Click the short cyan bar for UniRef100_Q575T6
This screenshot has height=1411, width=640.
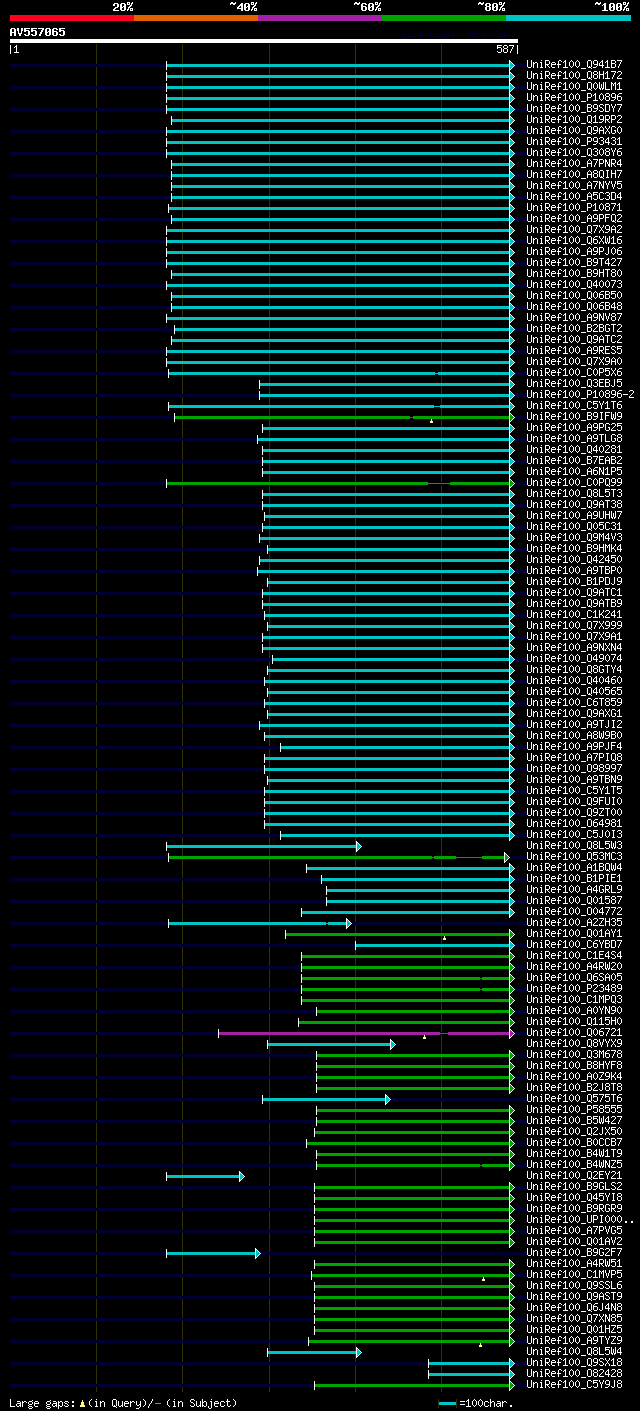click(326, 1099)
